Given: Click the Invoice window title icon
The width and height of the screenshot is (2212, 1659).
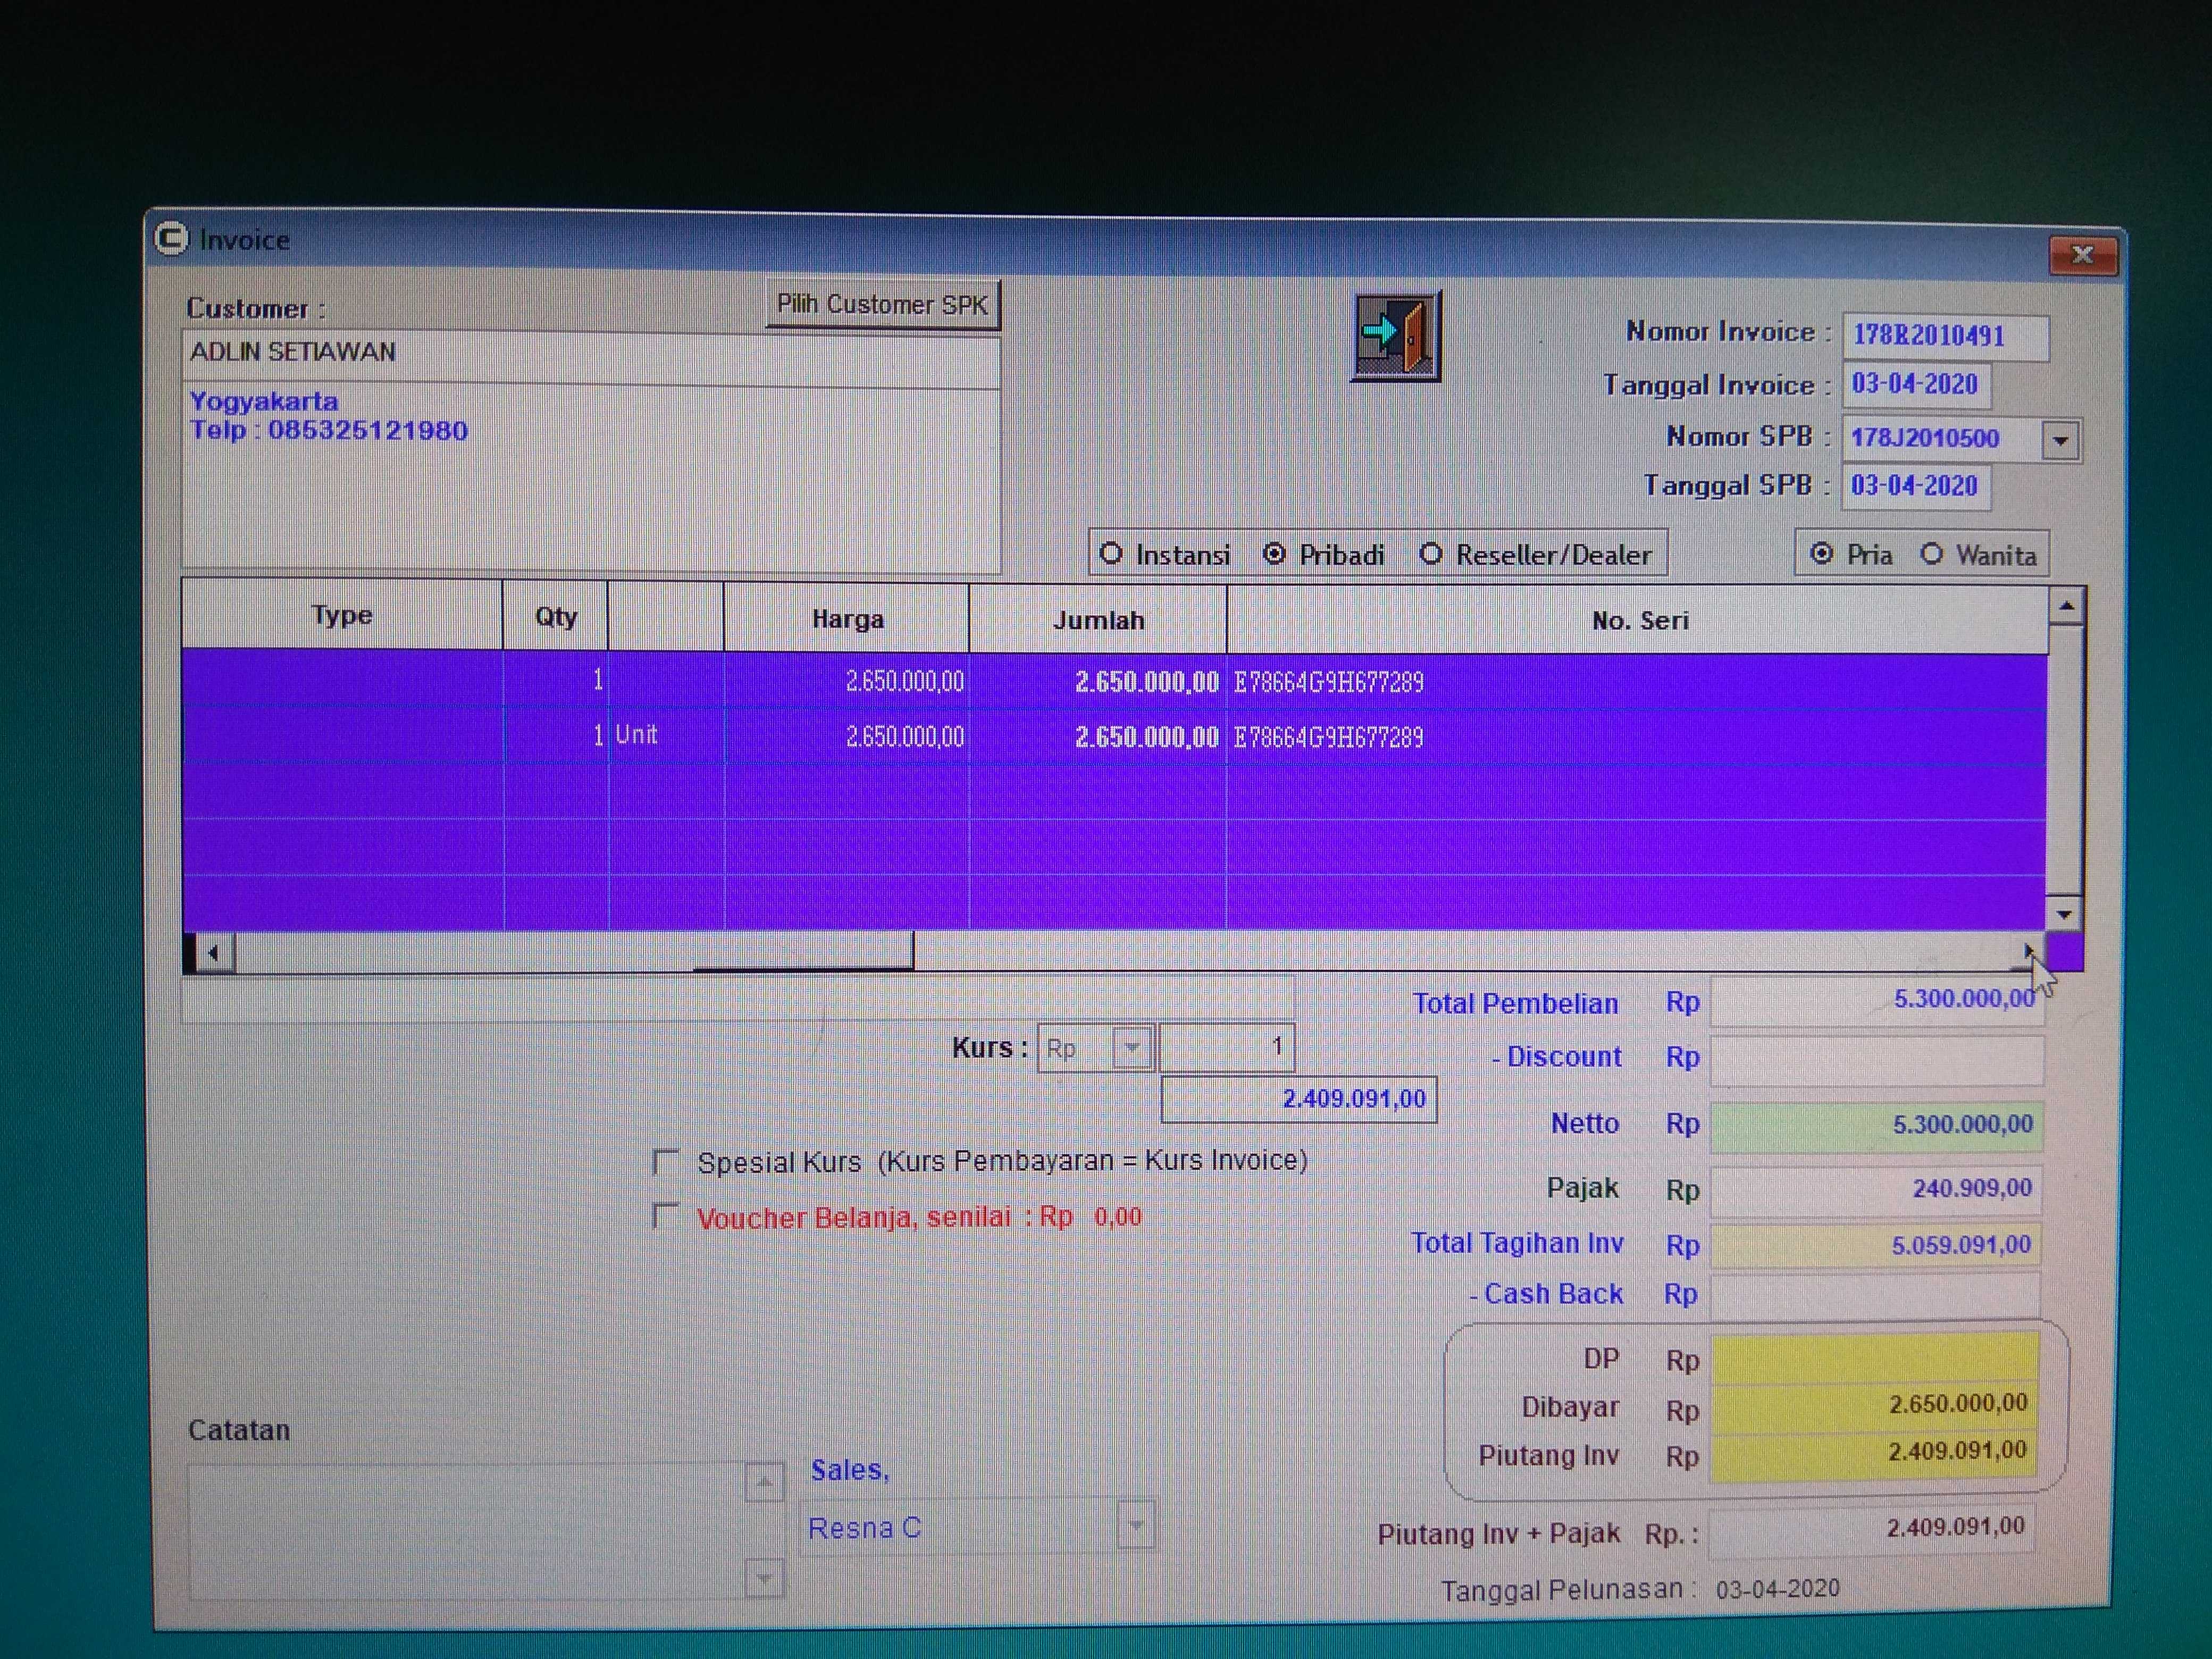Looking at the screenshot, I should click(171, 238).
